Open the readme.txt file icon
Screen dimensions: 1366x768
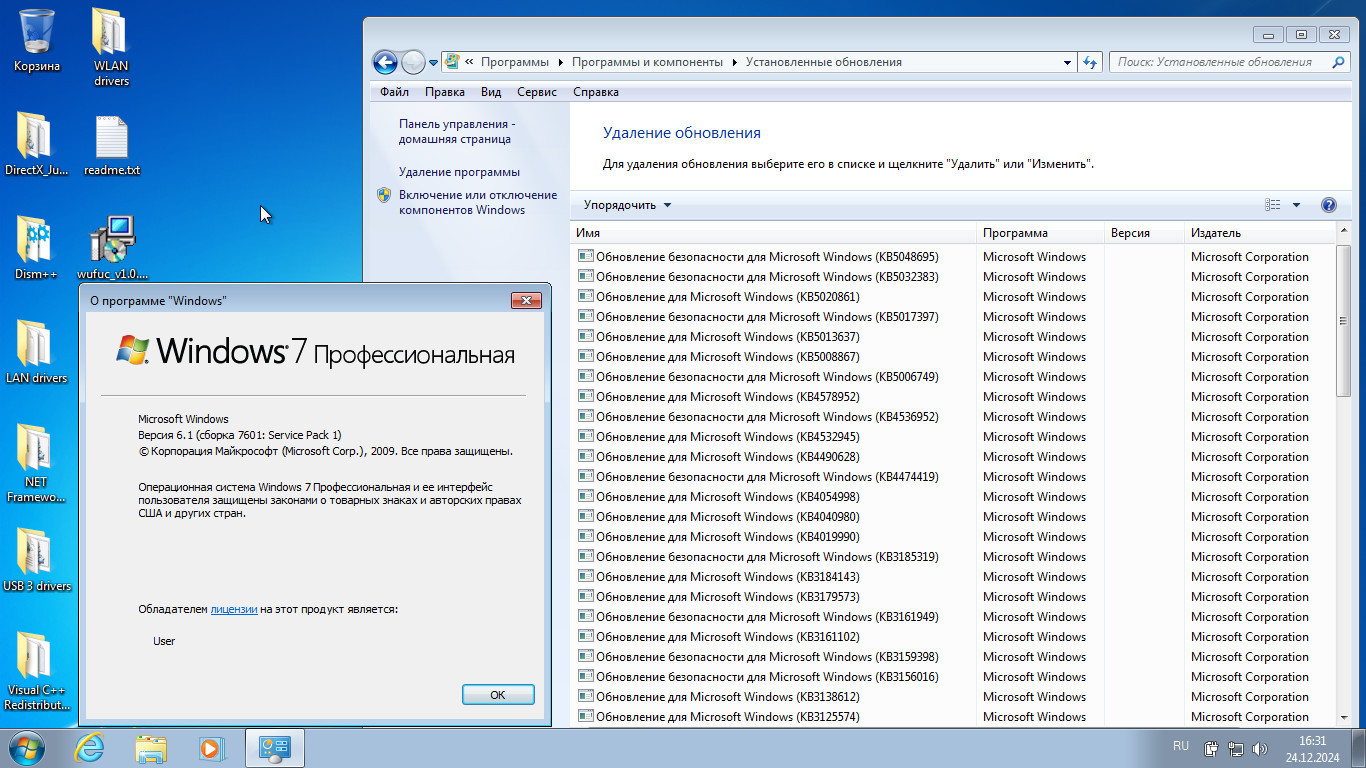[x=112, y=142]
